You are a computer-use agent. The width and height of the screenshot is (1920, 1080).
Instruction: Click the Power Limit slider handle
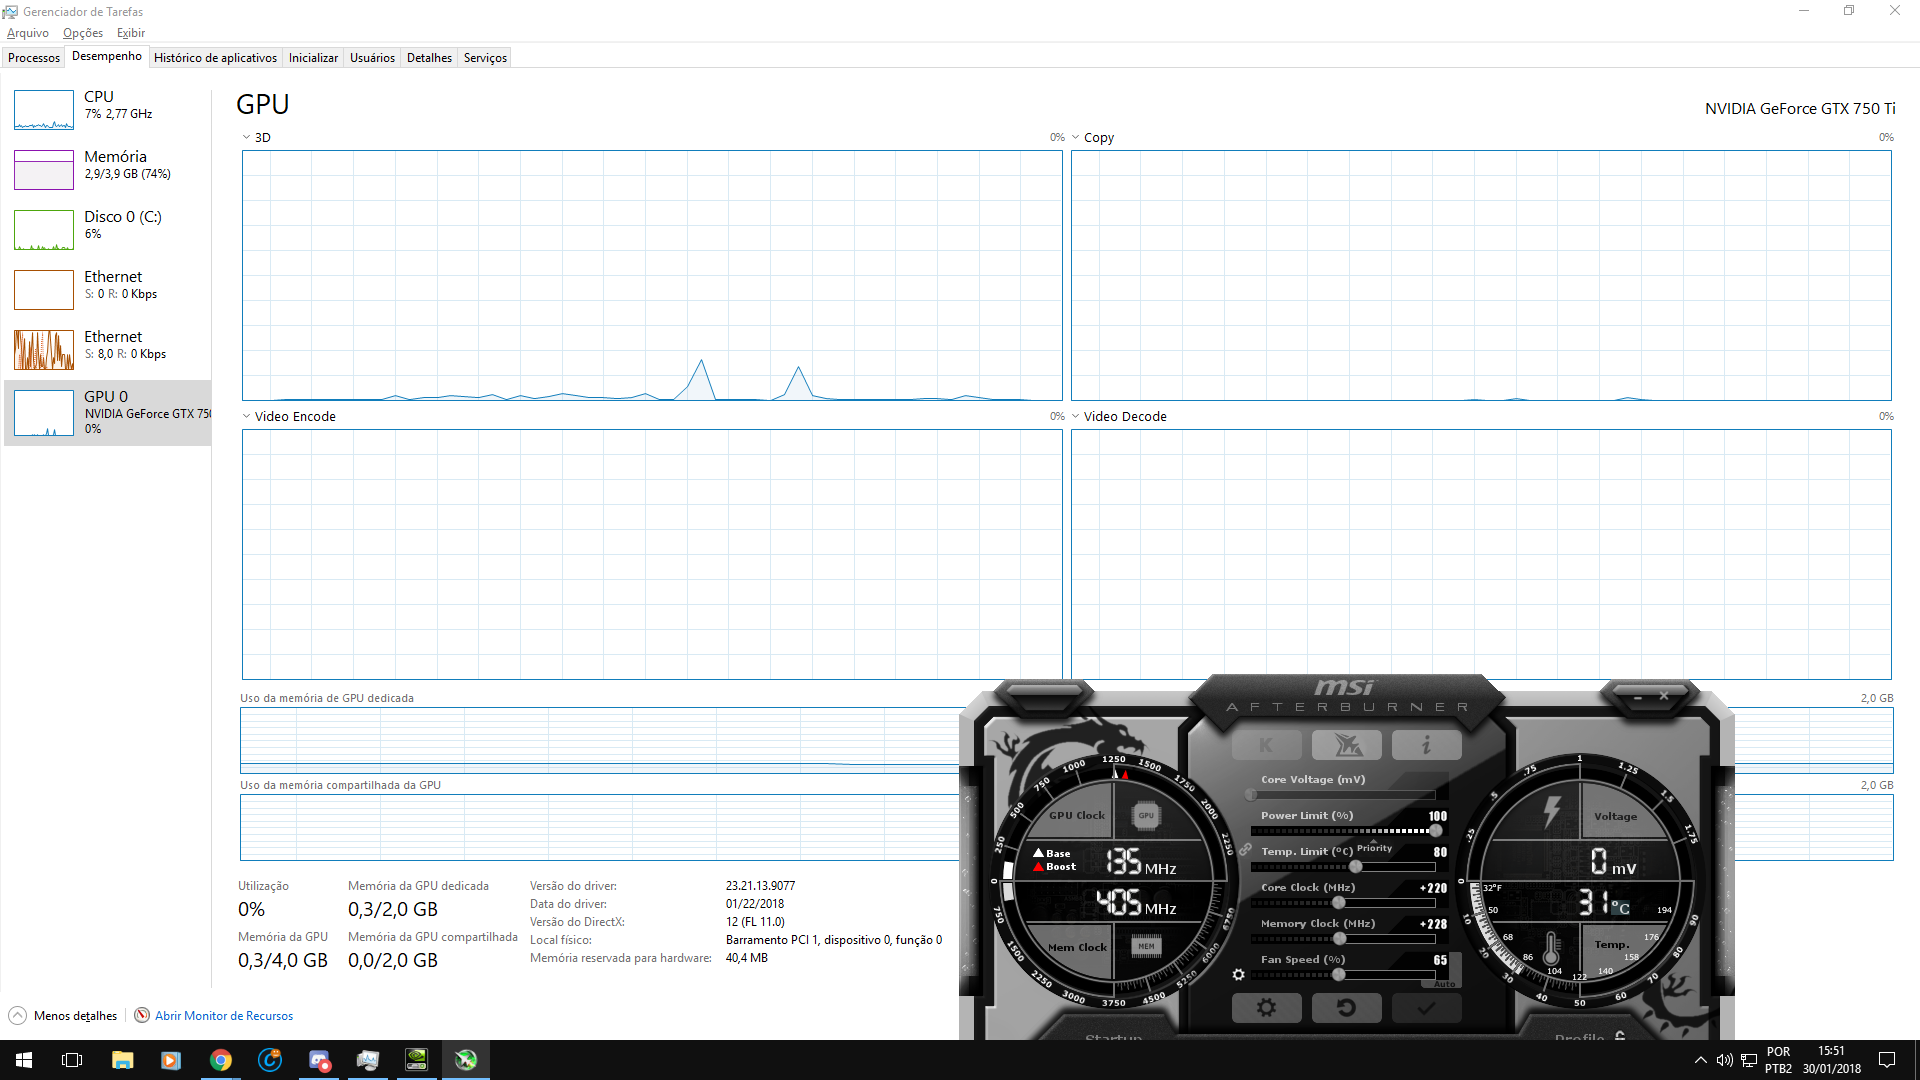(x=1436, y=831)
